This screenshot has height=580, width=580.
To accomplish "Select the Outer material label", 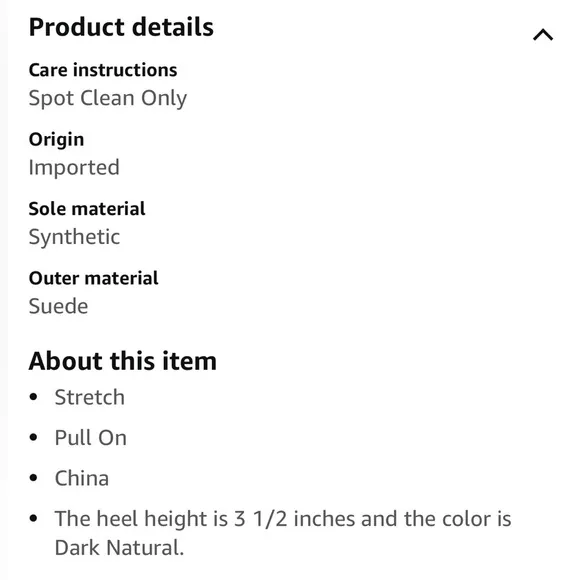I will coord(94,278).
